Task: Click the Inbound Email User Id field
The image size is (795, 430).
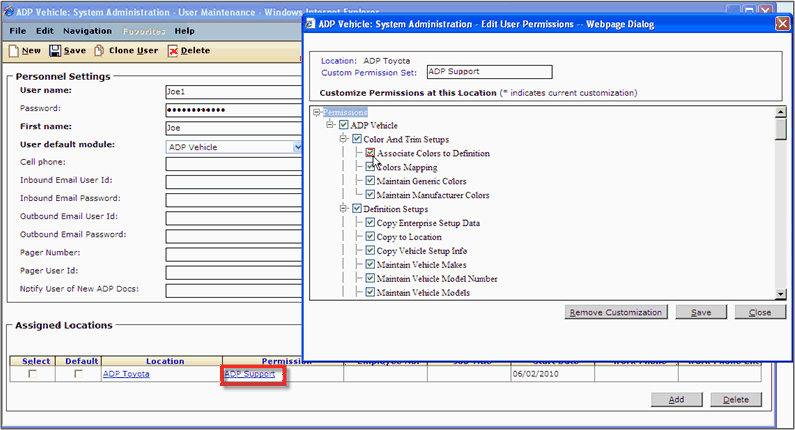Action: [x=234, y=182]
